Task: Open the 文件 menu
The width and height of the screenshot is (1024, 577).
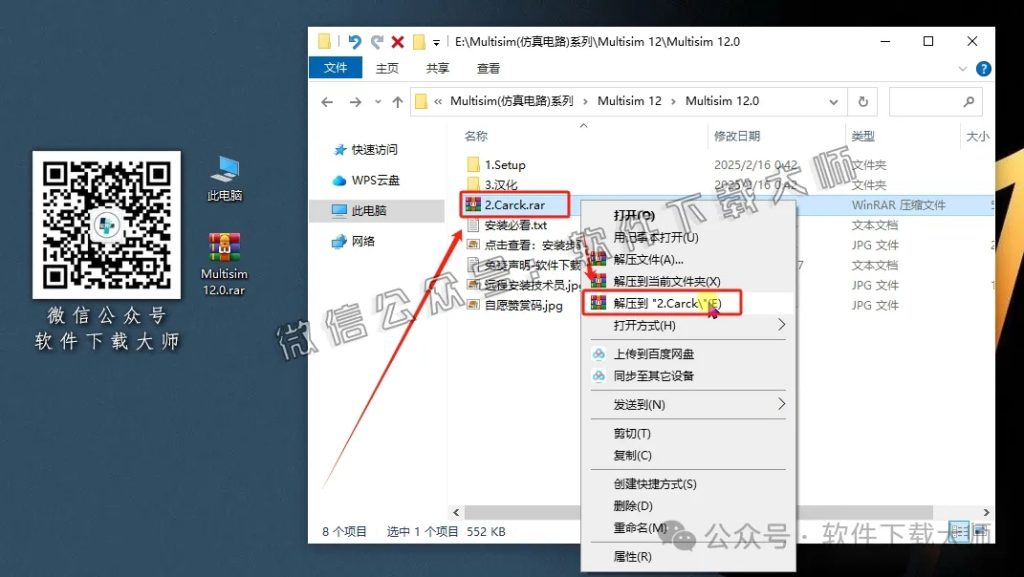Action: [x=336, y=67]
